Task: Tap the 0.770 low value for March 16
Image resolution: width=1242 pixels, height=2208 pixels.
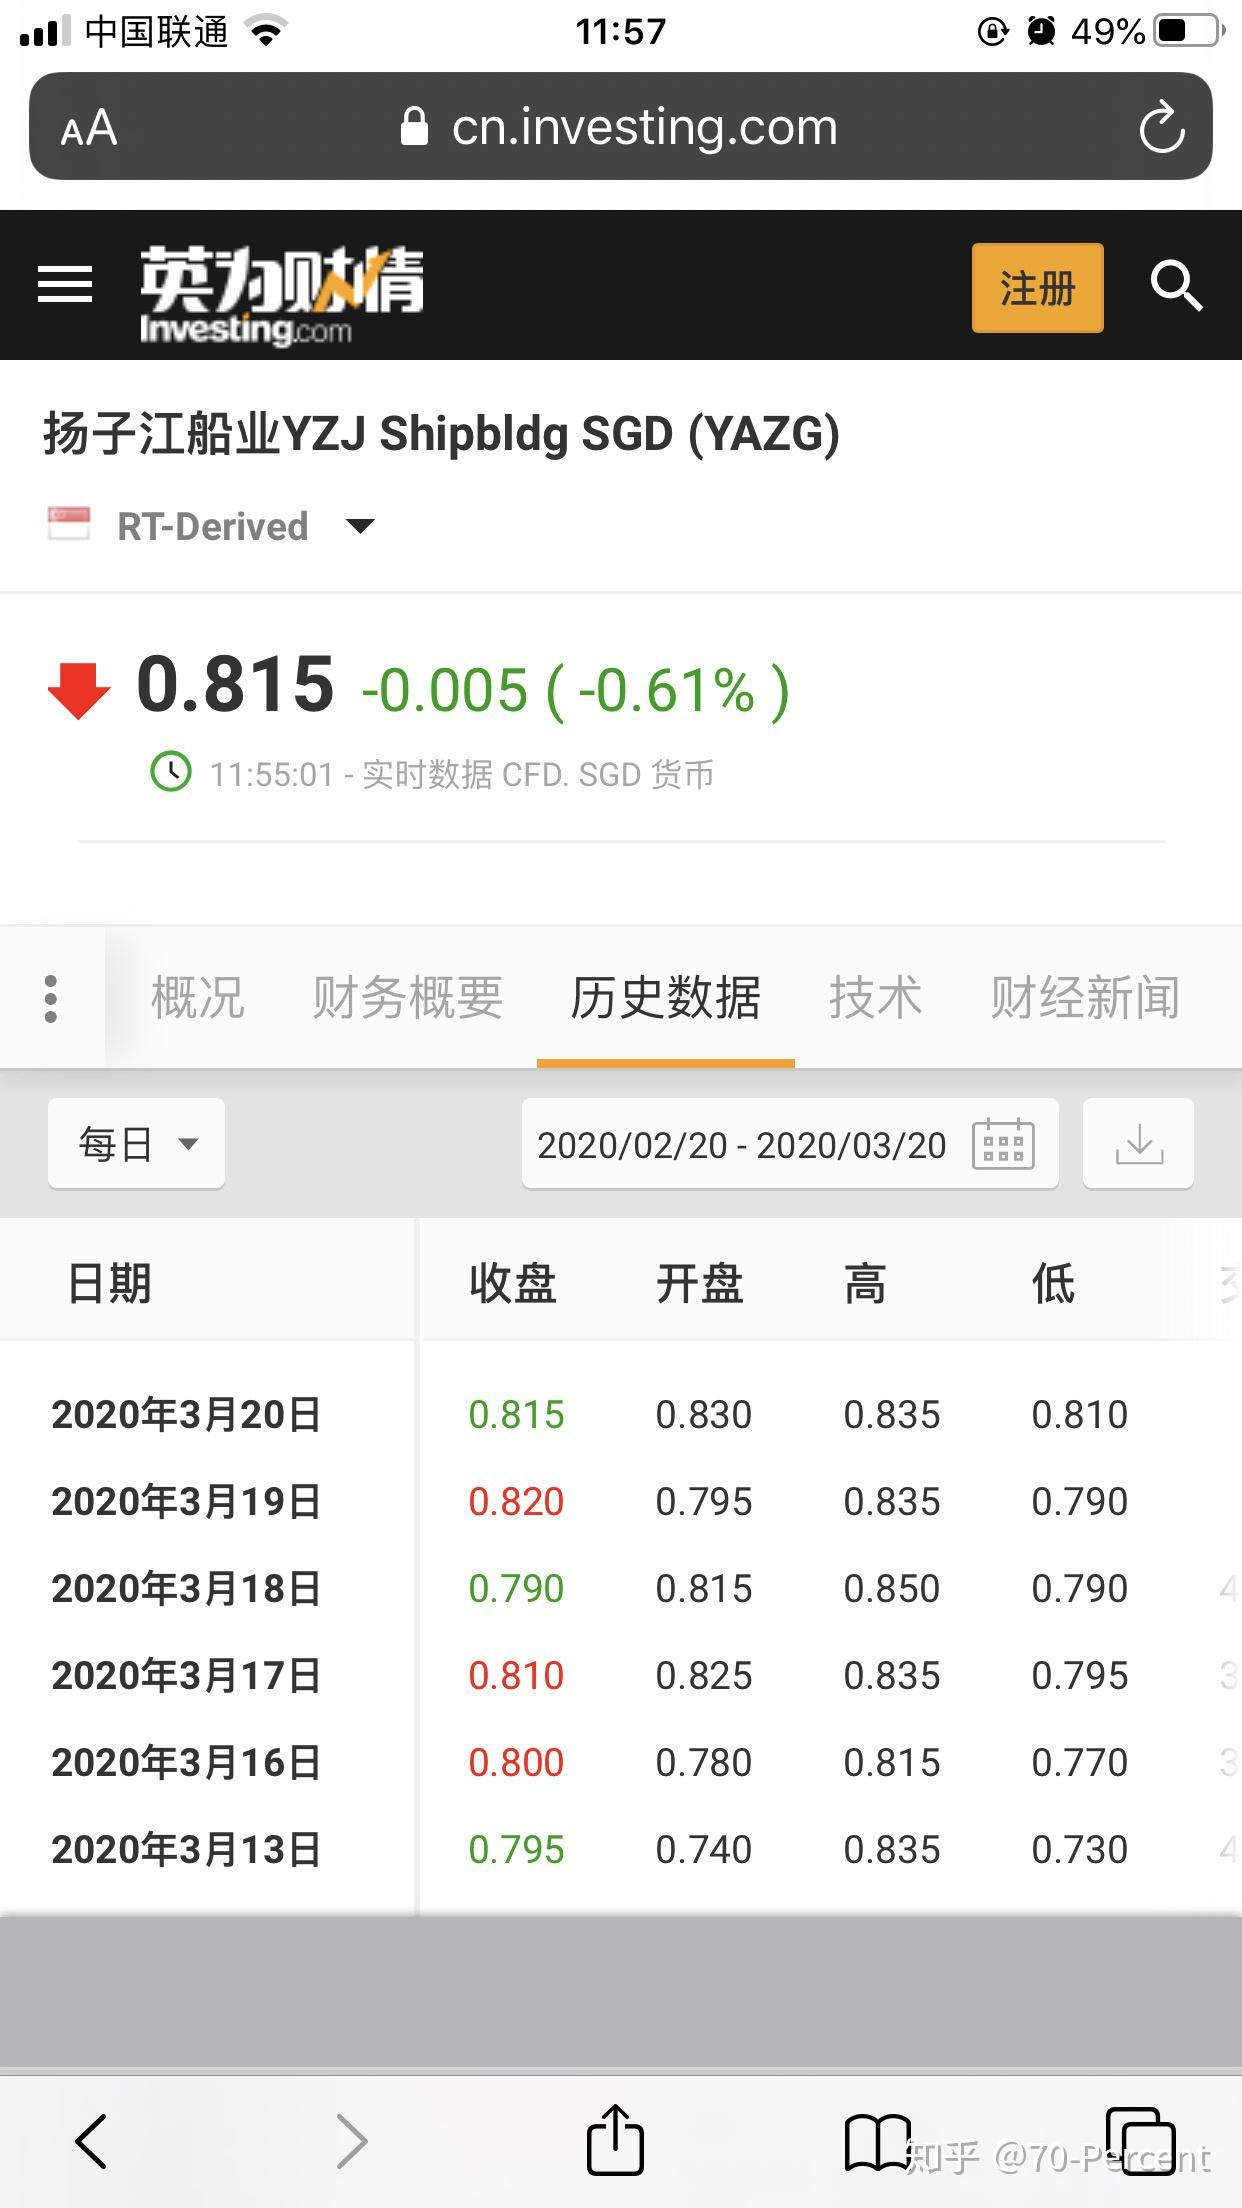Action: [x=1080, y=1762]
